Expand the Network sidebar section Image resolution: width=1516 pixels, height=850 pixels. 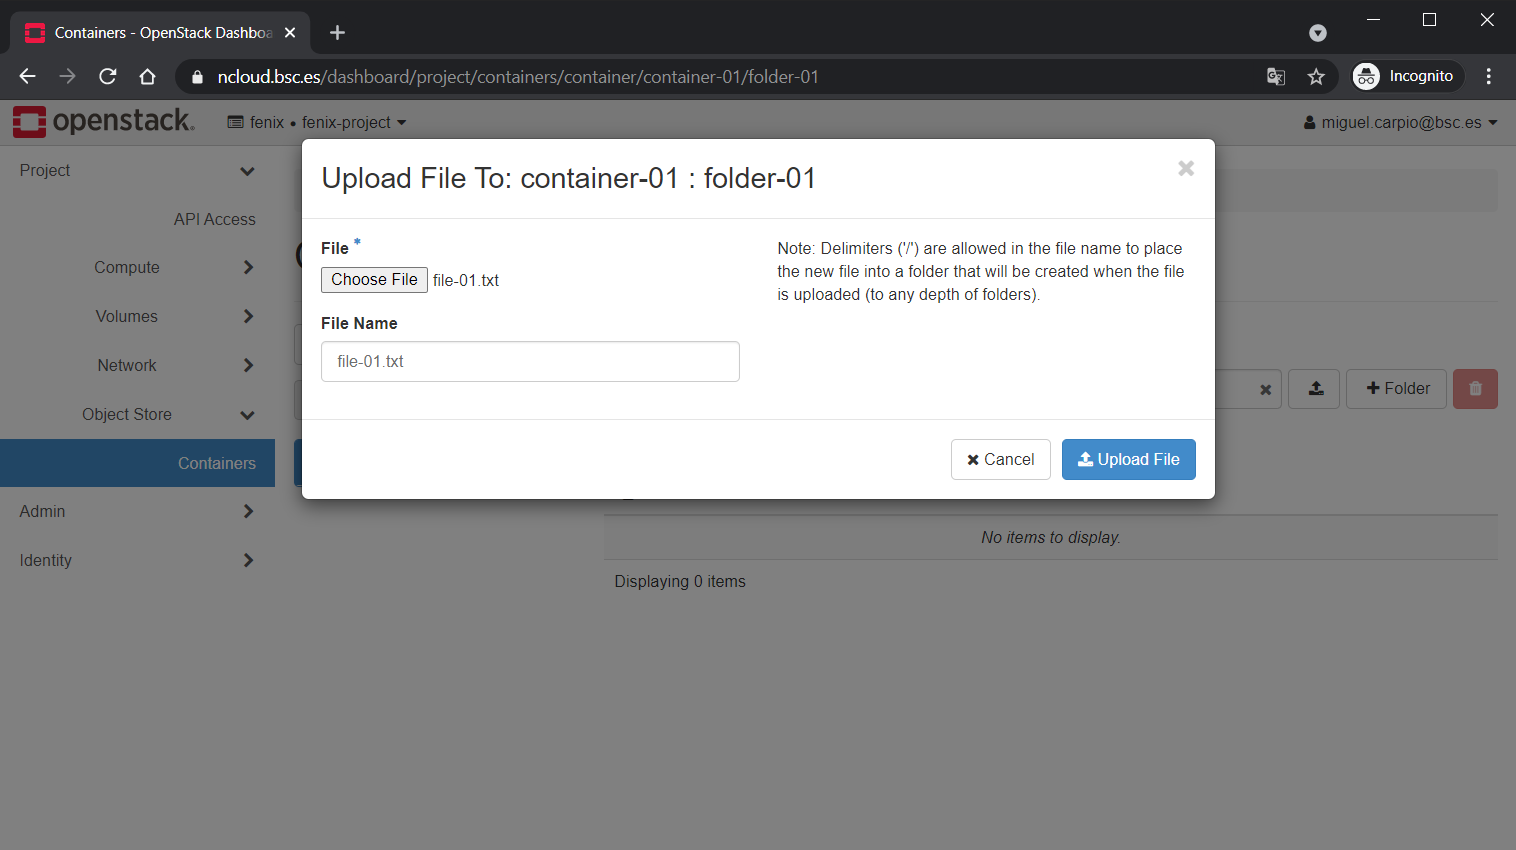click(x=137, y=365)
